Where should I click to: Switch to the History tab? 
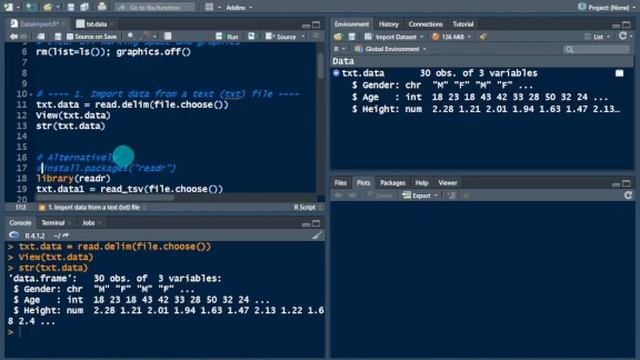[x=388, y=24]
